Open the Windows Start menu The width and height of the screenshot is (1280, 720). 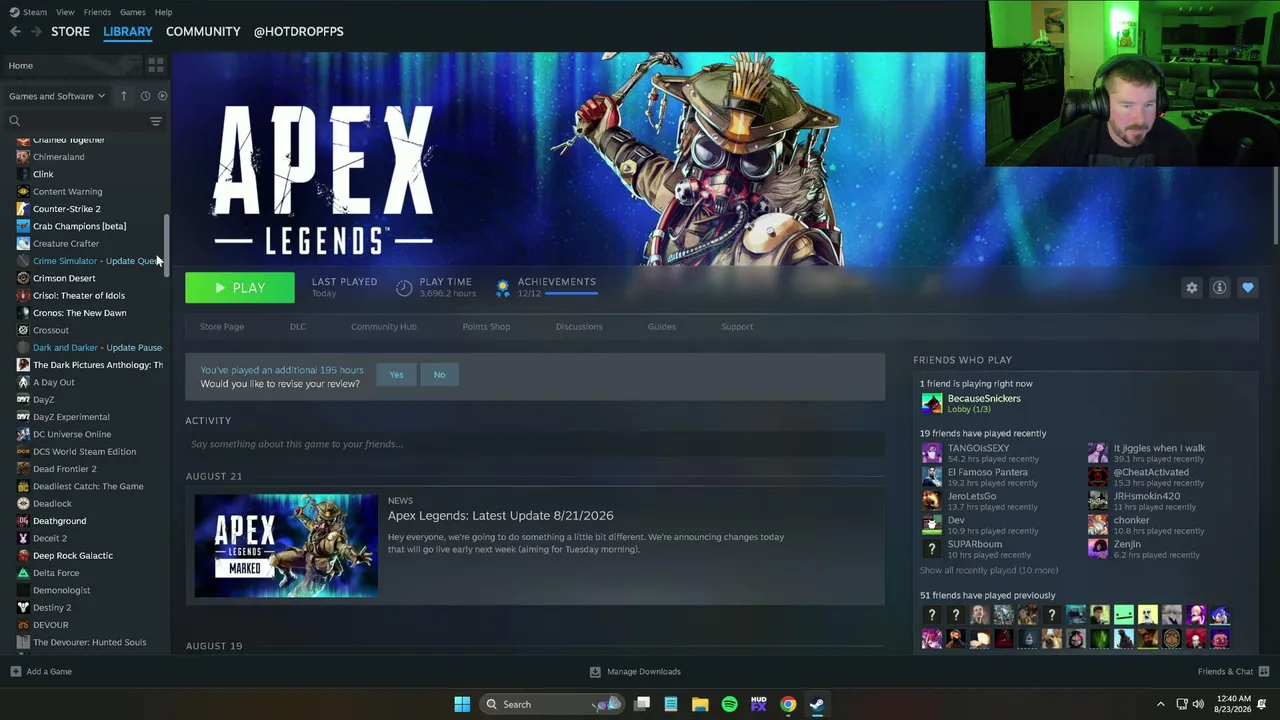(x=462, y=704)
